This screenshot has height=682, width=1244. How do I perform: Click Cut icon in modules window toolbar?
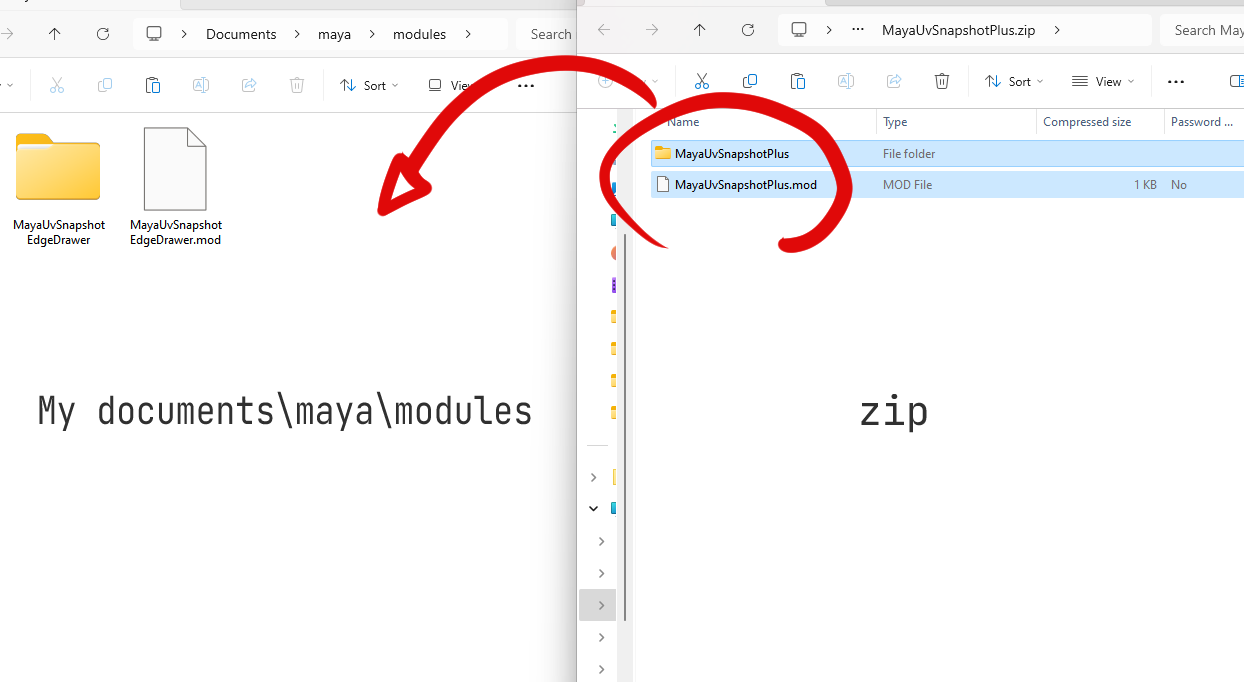[x=57, y=86]
